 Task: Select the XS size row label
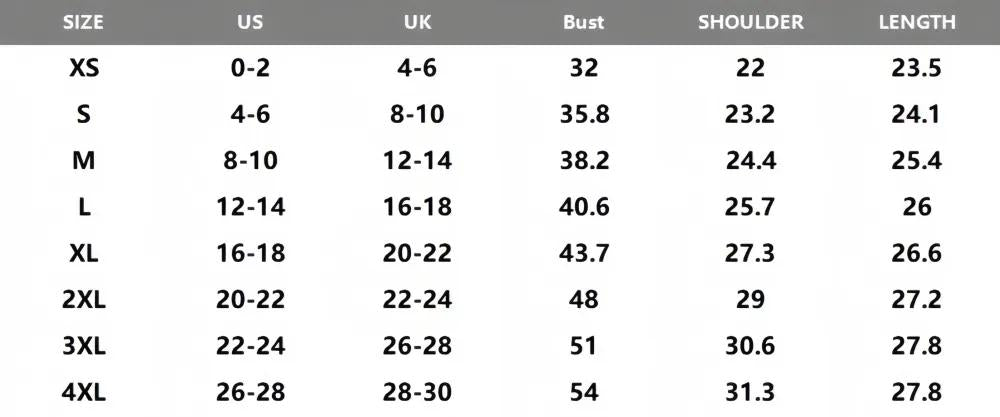click(x=84, y=68)
